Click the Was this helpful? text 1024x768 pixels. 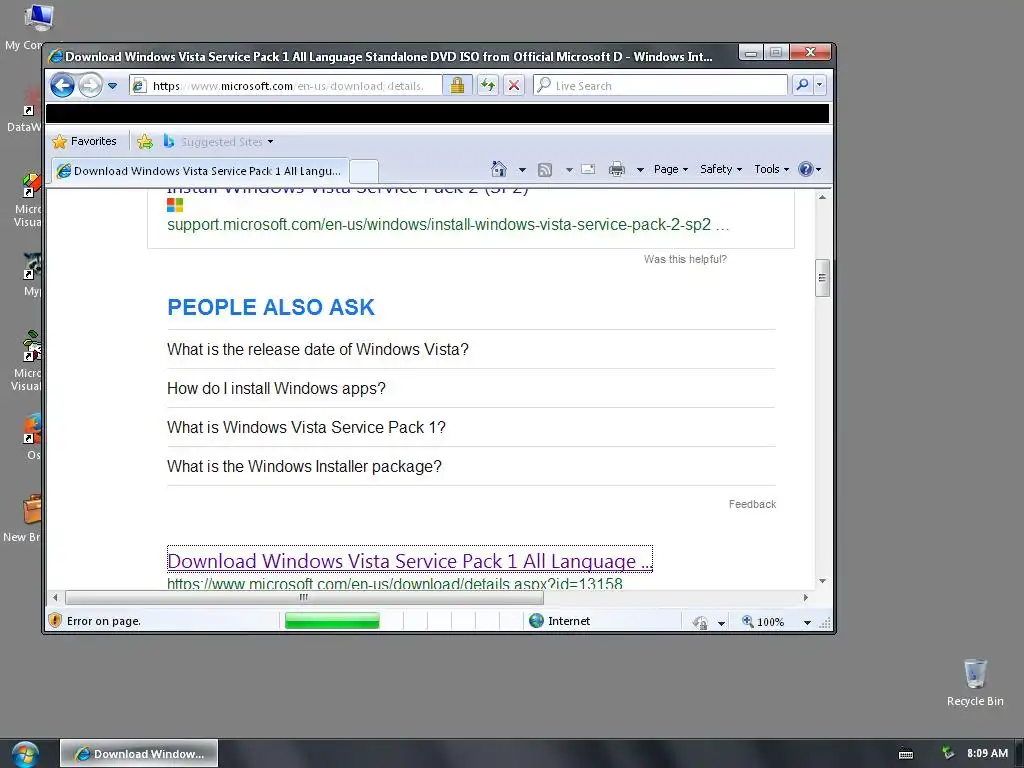point(685,259)
